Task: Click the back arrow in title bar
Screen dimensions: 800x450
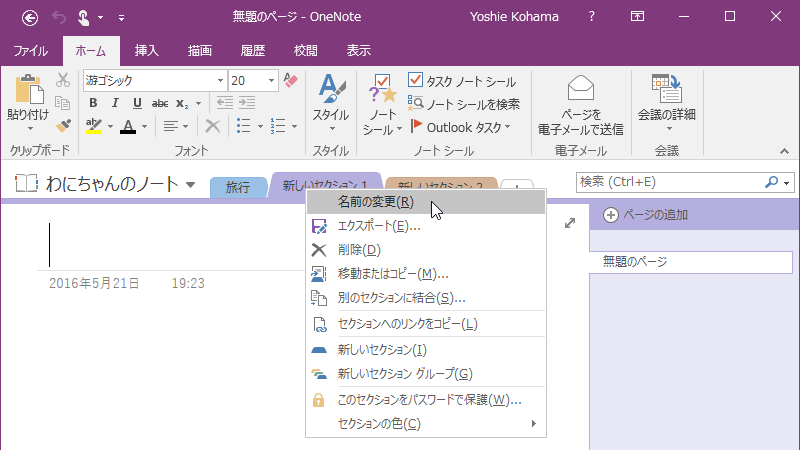Action: [x=30, y=17]
